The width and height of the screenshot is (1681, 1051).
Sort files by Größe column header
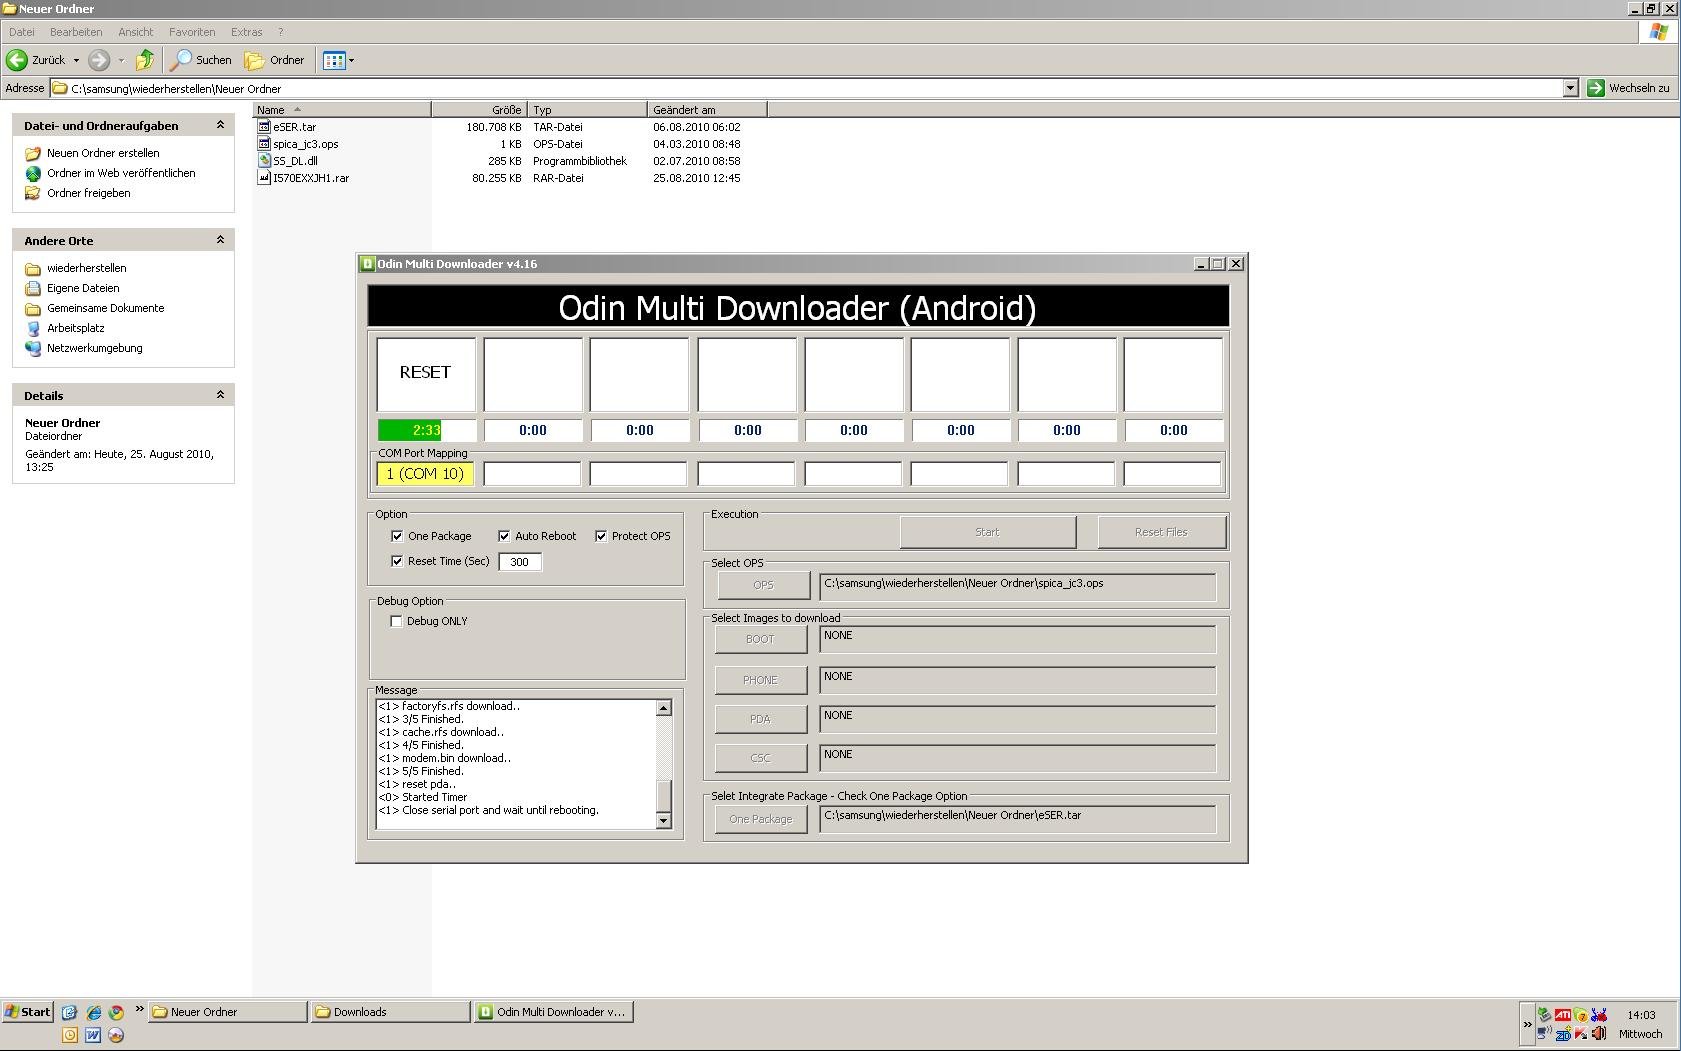(x=478, y=110)
